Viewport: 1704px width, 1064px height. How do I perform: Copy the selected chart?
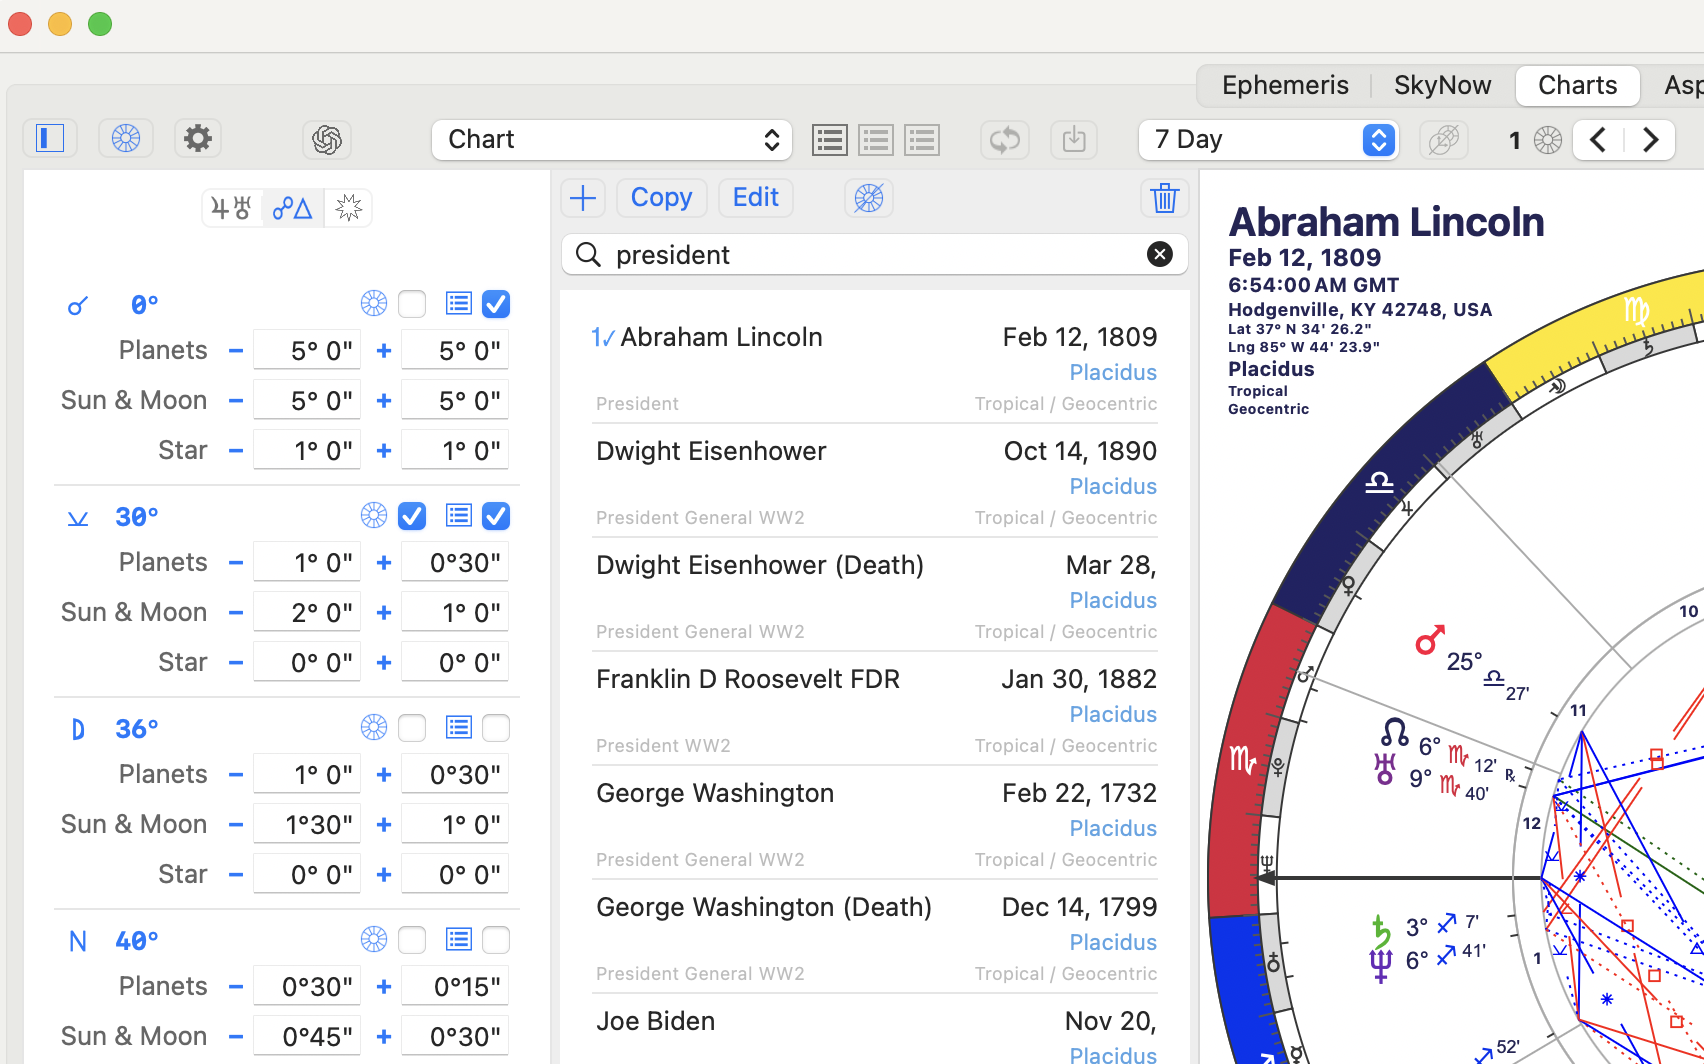[661, 197]
